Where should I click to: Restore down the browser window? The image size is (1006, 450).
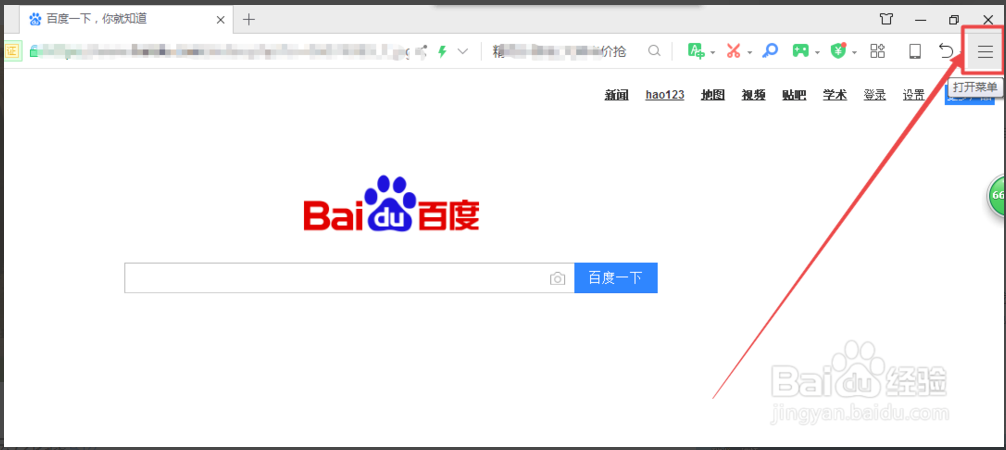point(954,19)
